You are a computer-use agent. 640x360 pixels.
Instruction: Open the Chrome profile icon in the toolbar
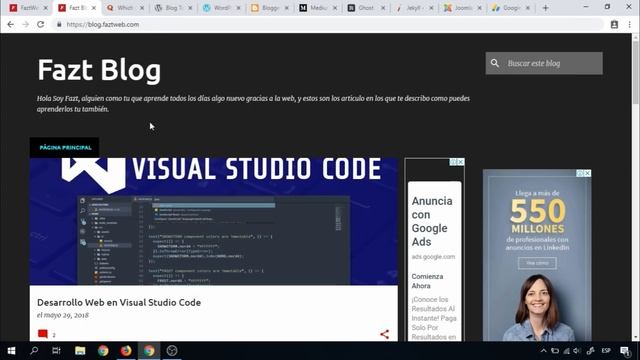tap(614, 24)
